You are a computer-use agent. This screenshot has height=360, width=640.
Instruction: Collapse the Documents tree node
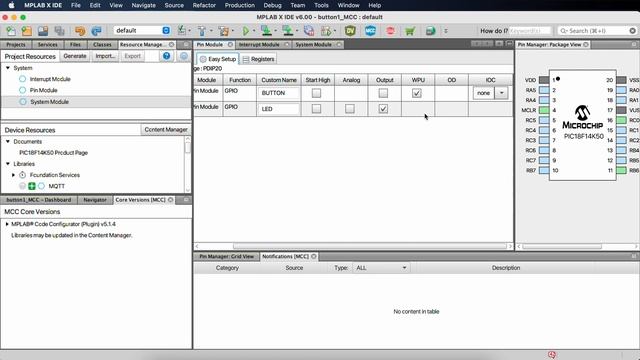(8, 141)
